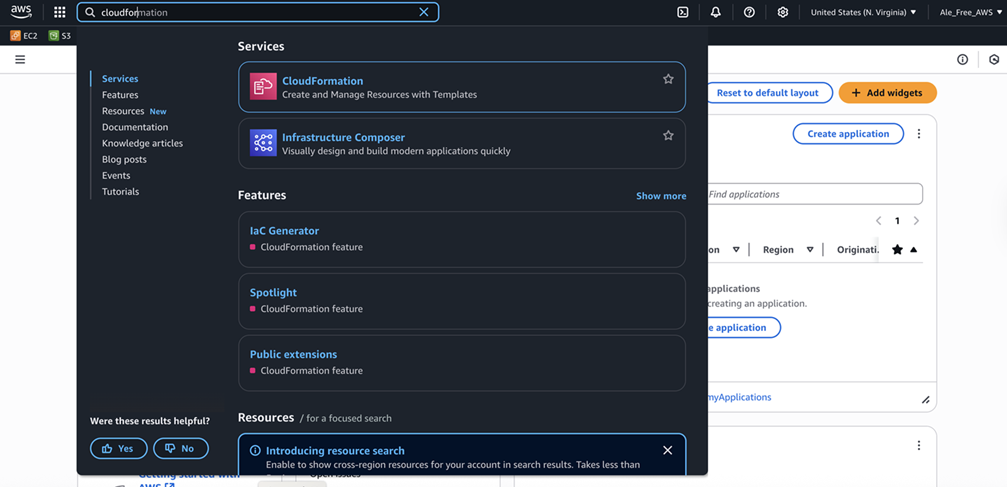The width and height of the screenshot is (1007, 487).
Task: Open the help question mark icon
Action: [x=749, y=12]
